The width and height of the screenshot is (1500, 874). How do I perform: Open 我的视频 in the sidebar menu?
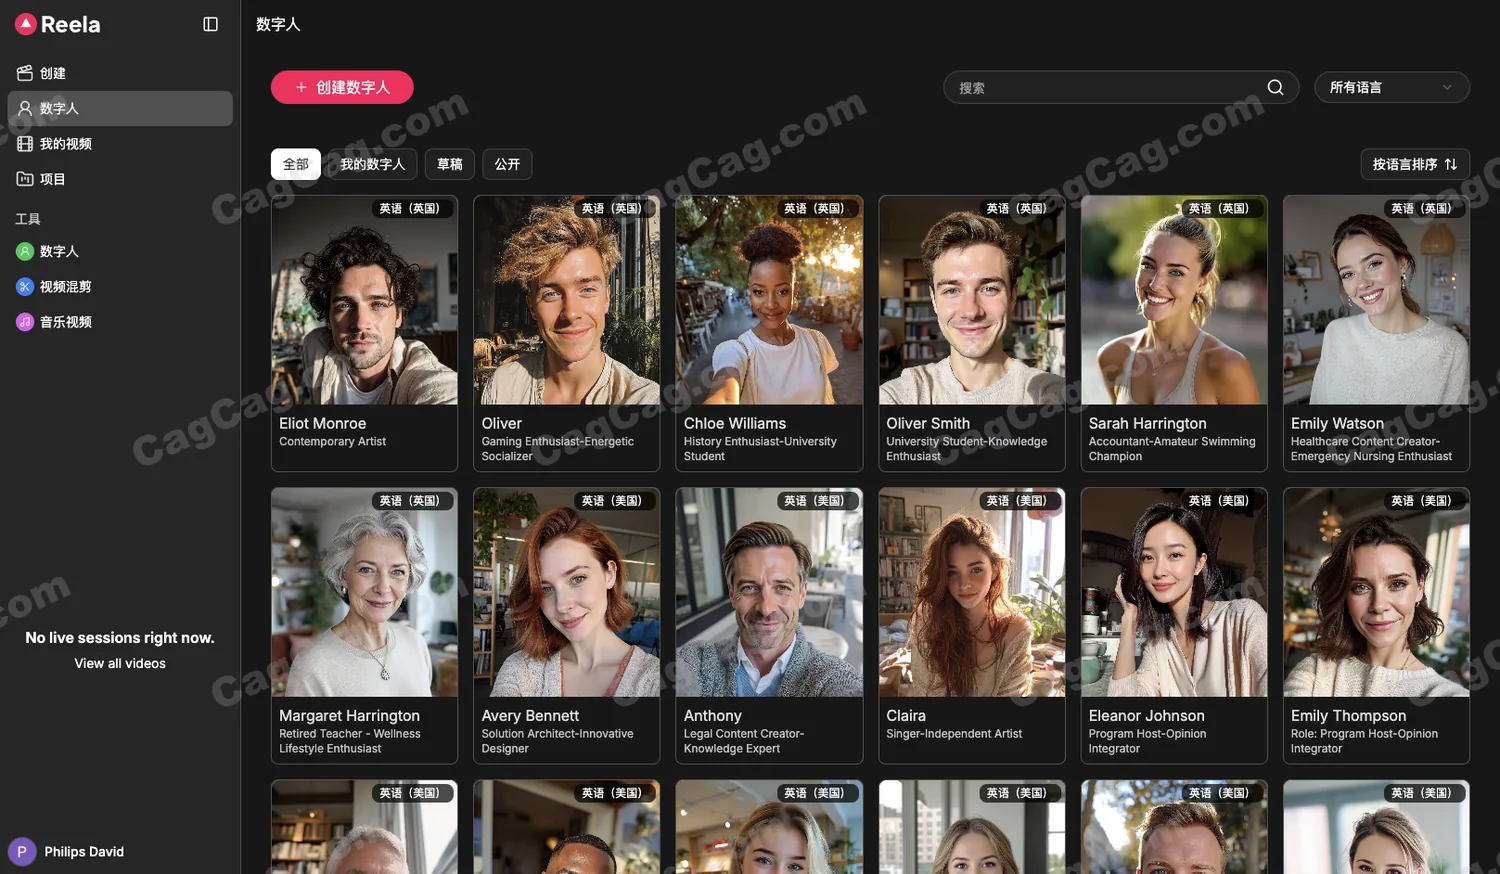point(120,144)
